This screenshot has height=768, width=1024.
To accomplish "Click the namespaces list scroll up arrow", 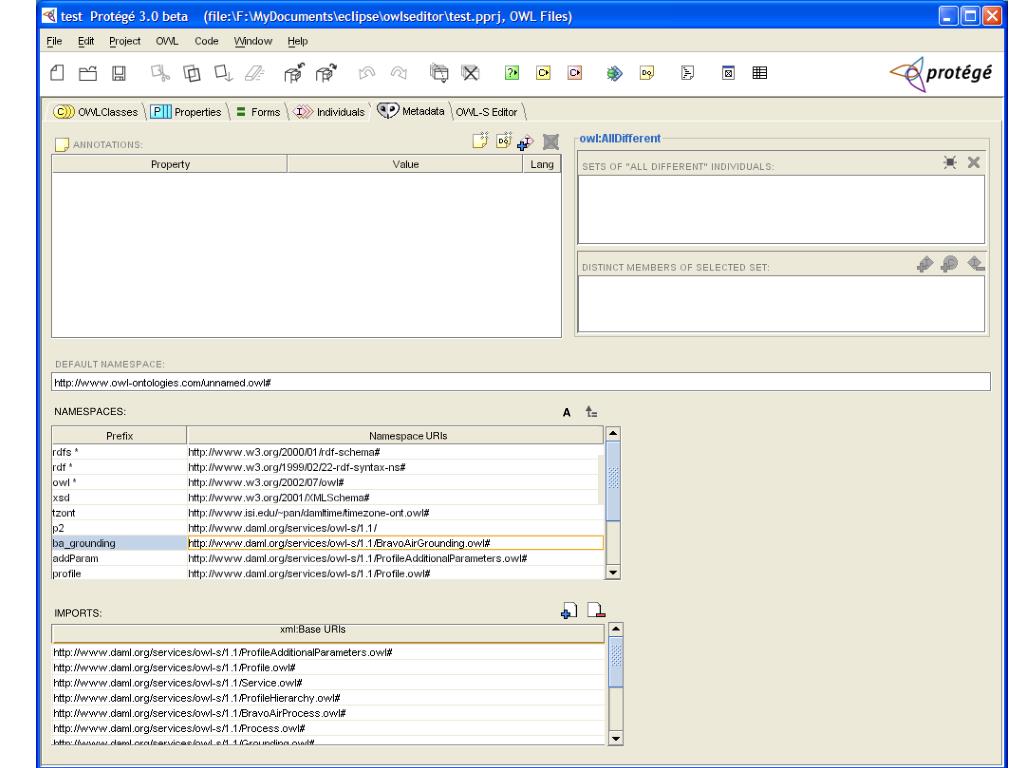I will (x=613, y=433).
